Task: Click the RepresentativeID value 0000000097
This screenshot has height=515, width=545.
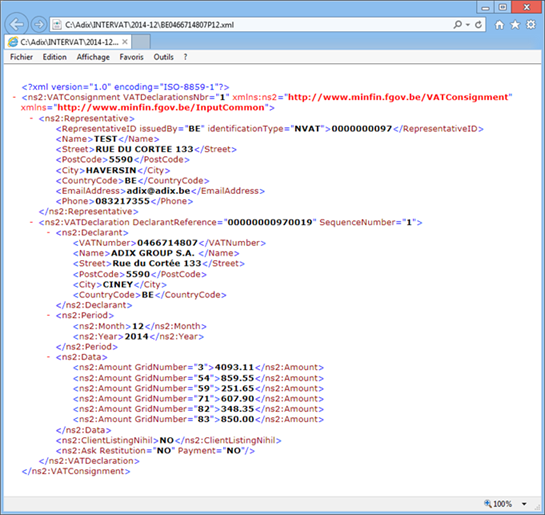Action: (x=361, y=129)
